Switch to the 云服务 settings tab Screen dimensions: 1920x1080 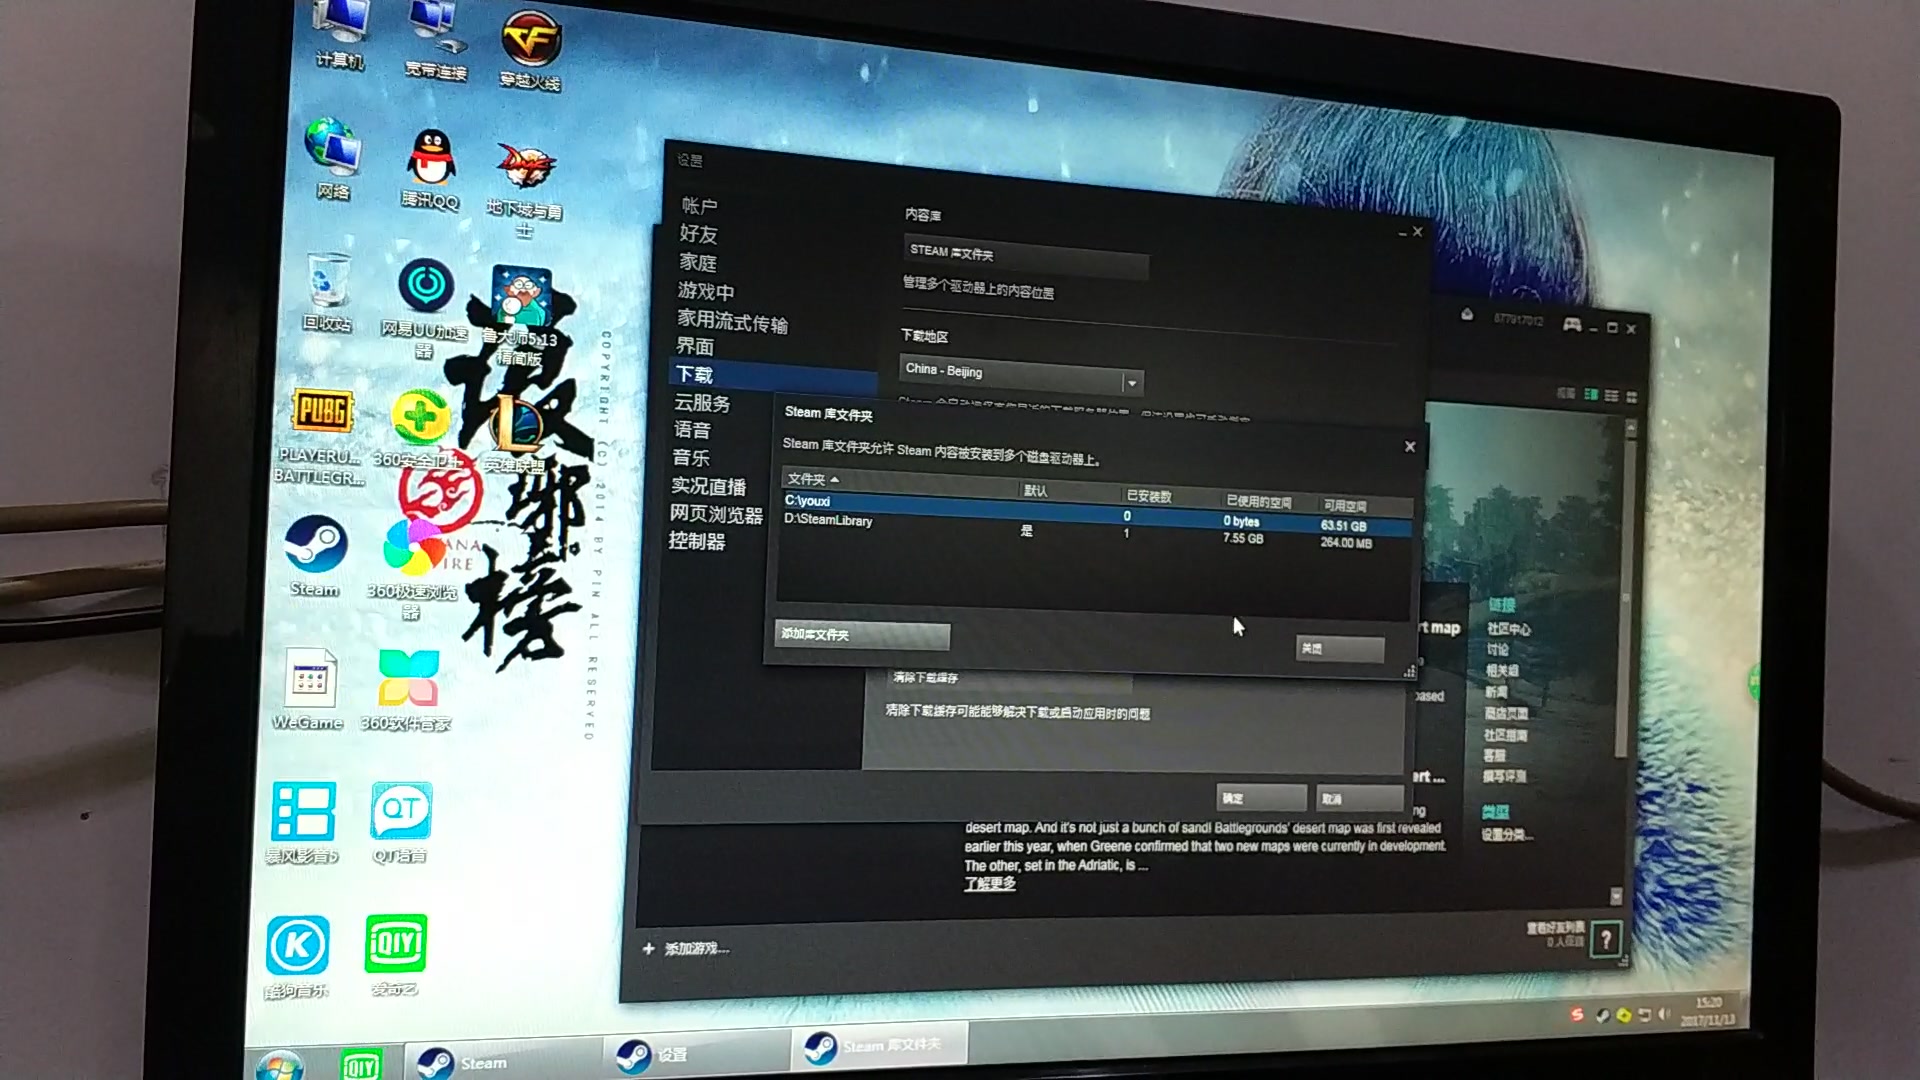pyautogui.click(x=700, y=404)
